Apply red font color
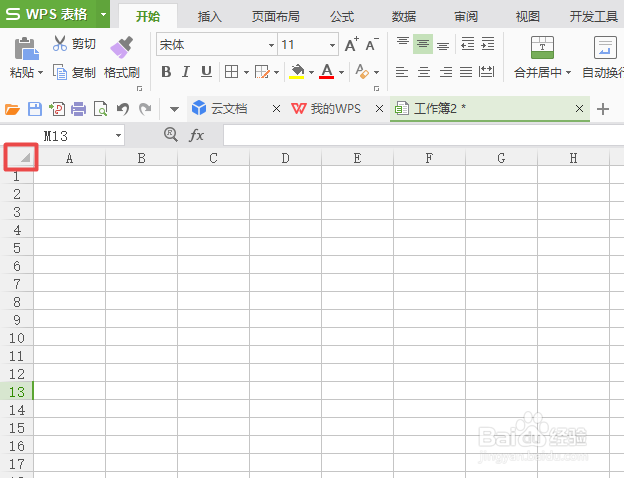Viewport: 624px width, 478px height. (x=326, y=72)
